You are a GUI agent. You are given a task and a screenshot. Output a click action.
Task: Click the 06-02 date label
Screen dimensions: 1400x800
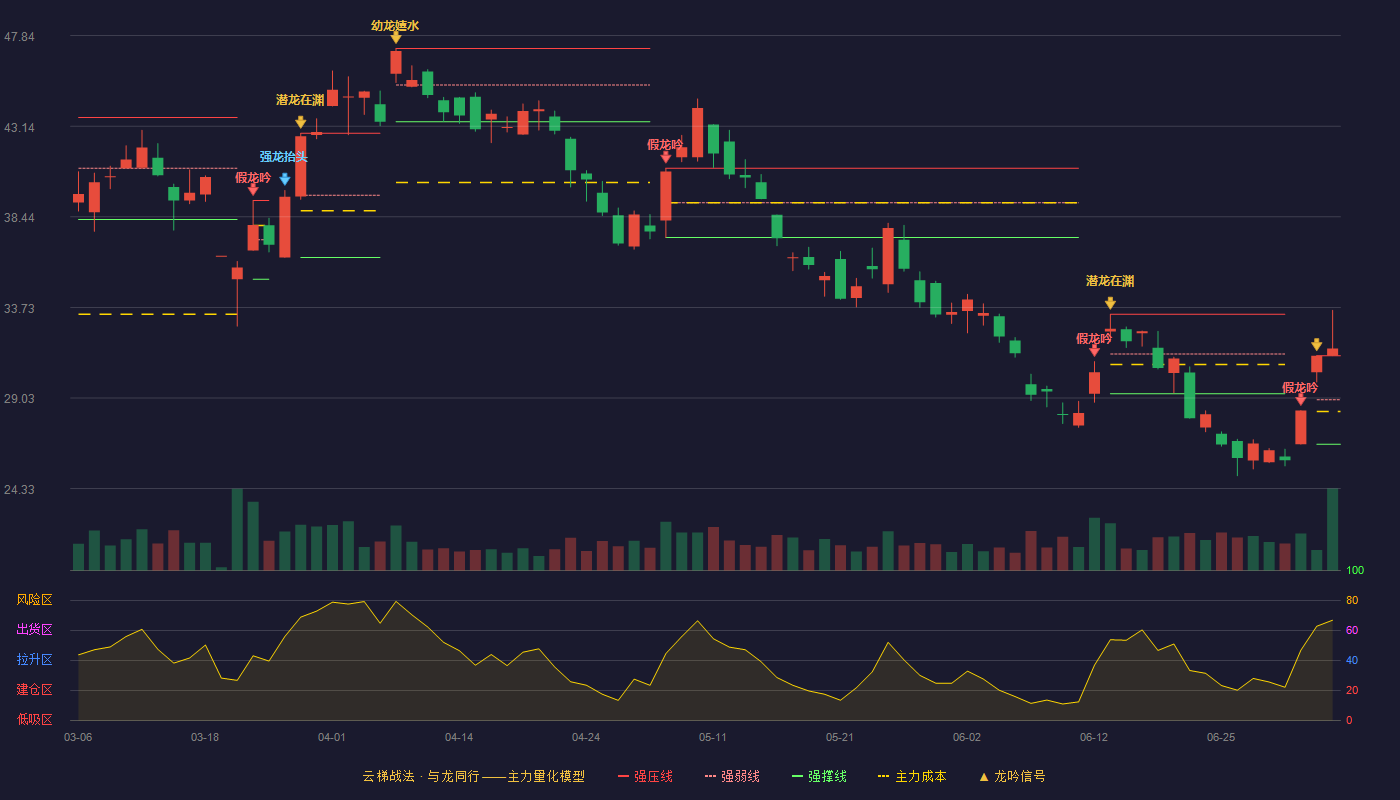967,737
